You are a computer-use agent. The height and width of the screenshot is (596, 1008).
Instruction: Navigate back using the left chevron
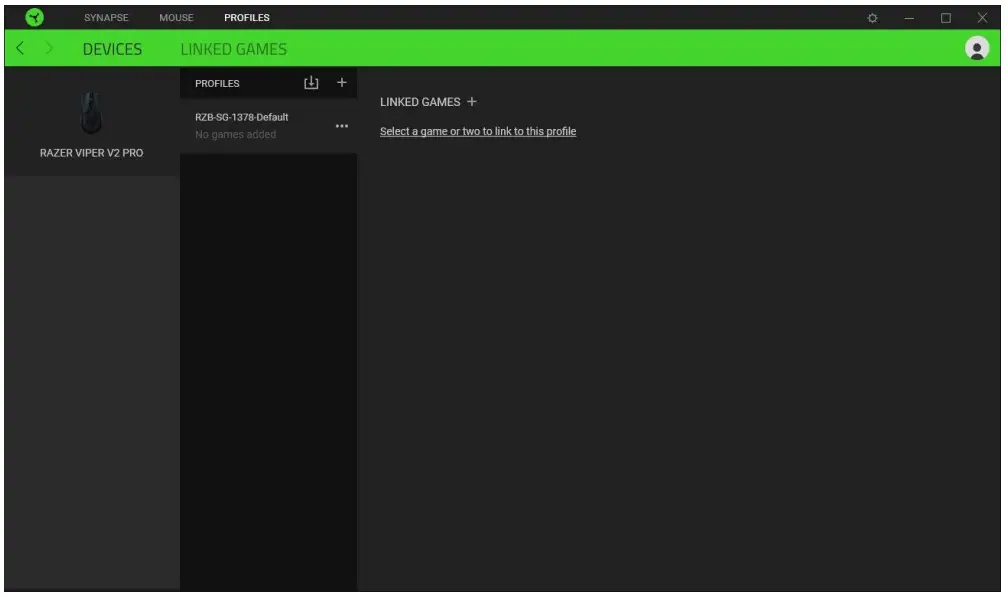(x=22, y=47)
